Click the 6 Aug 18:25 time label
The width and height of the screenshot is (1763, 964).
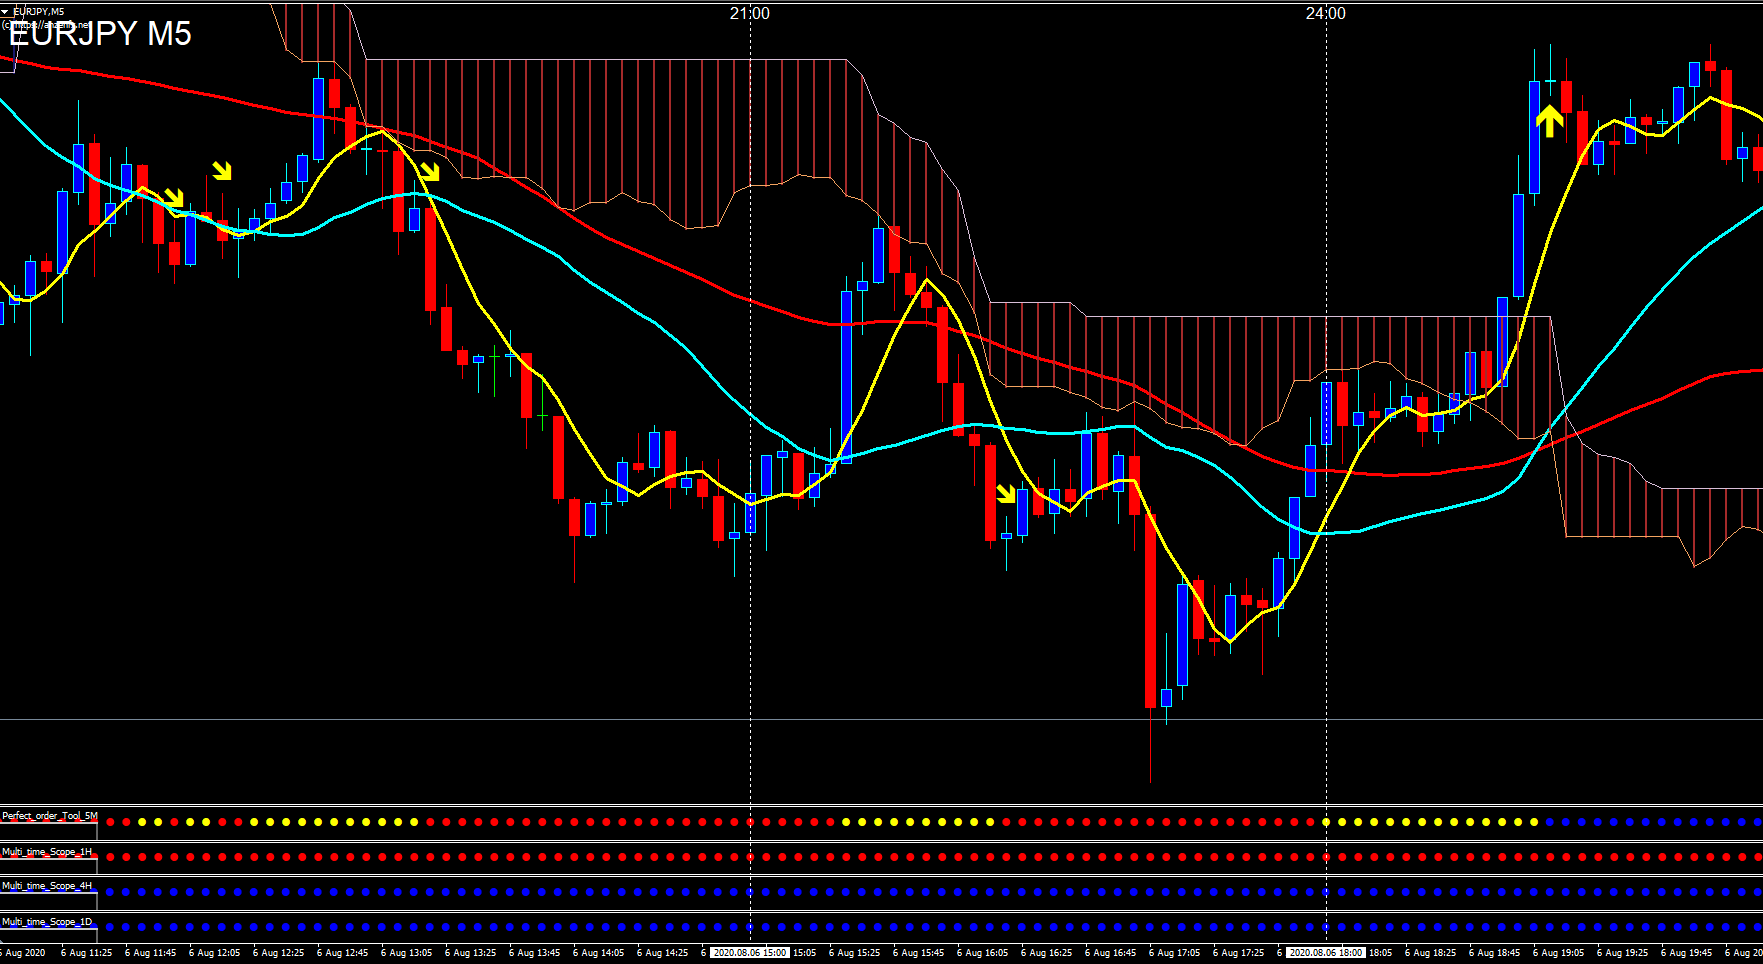1430,953
